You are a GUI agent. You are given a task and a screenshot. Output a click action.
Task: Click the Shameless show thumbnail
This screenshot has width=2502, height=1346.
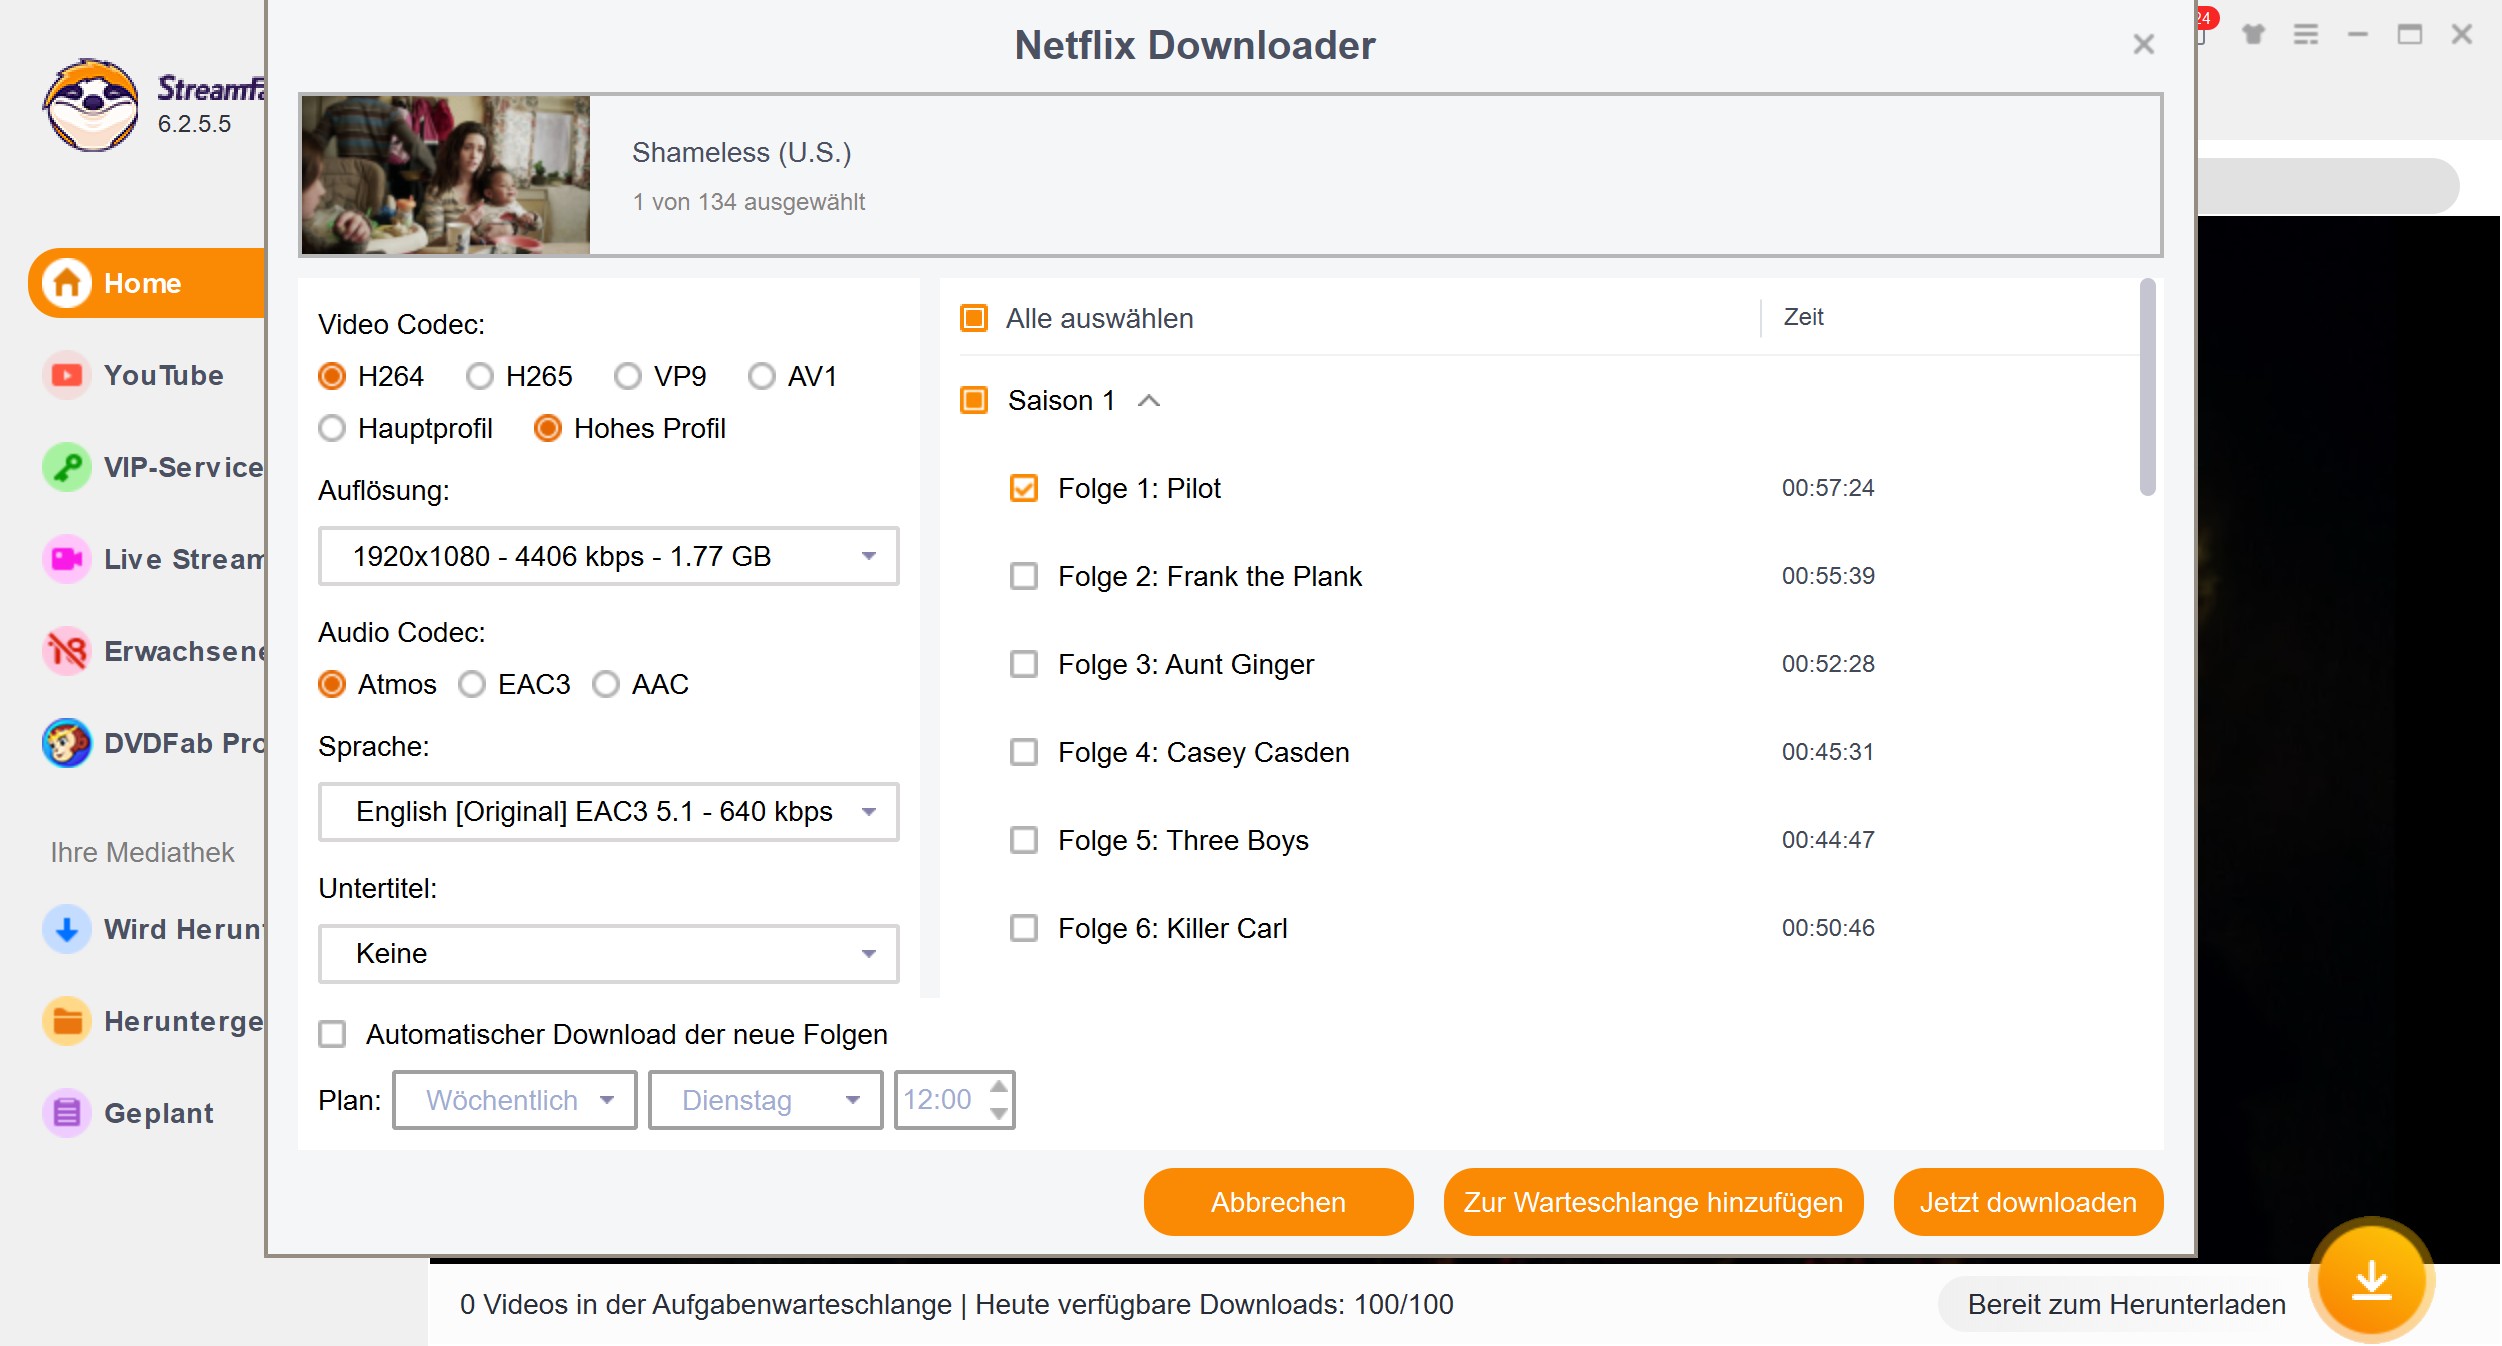[446, 175]
